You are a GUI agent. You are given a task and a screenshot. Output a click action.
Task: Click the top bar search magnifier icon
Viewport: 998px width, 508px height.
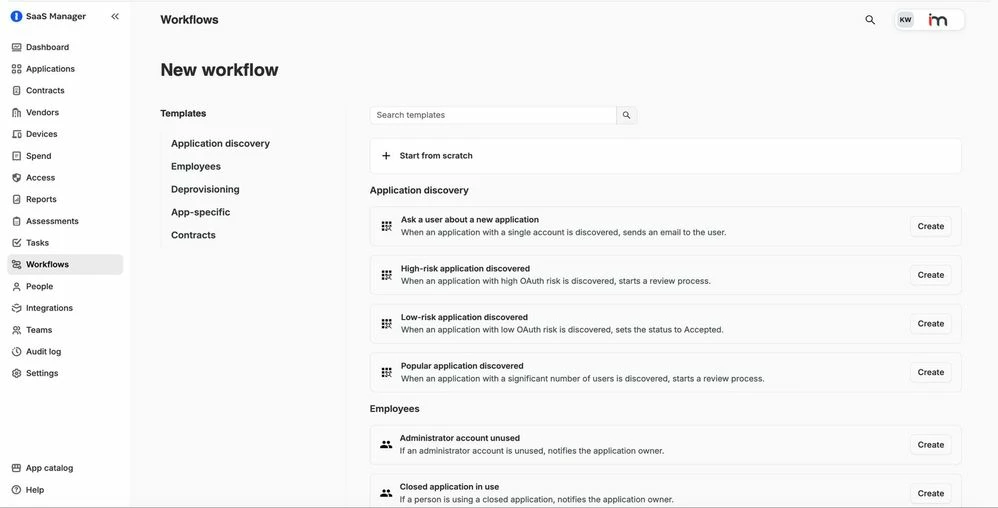click(x=870, y=20)
